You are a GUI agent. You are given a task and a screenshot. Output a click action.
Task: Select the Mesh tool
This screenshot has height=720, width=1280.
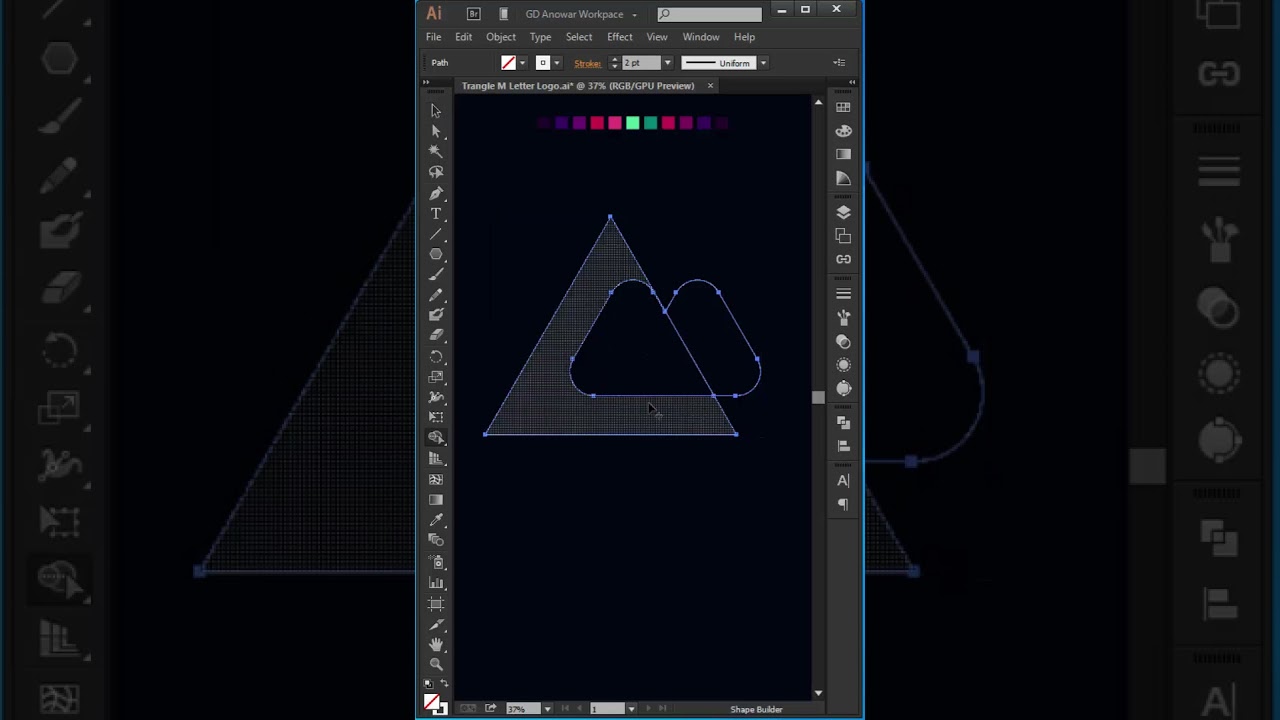click(436, 479)
